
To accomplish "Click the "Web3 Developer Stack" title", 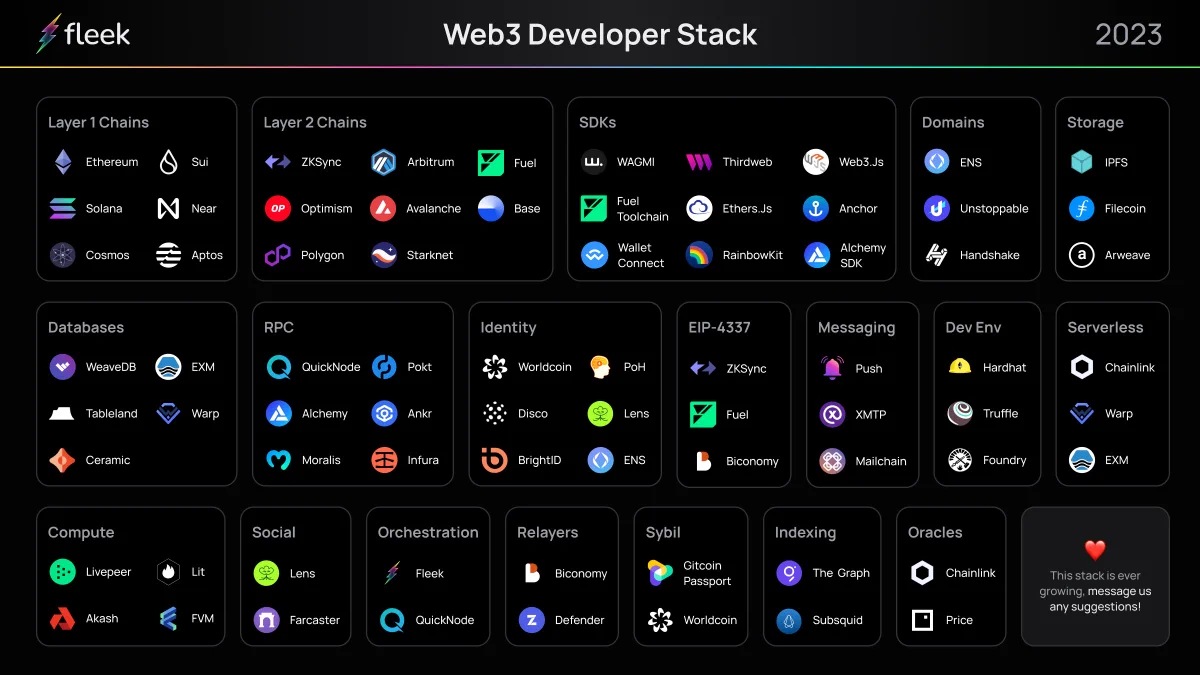I will pos(600,34).
